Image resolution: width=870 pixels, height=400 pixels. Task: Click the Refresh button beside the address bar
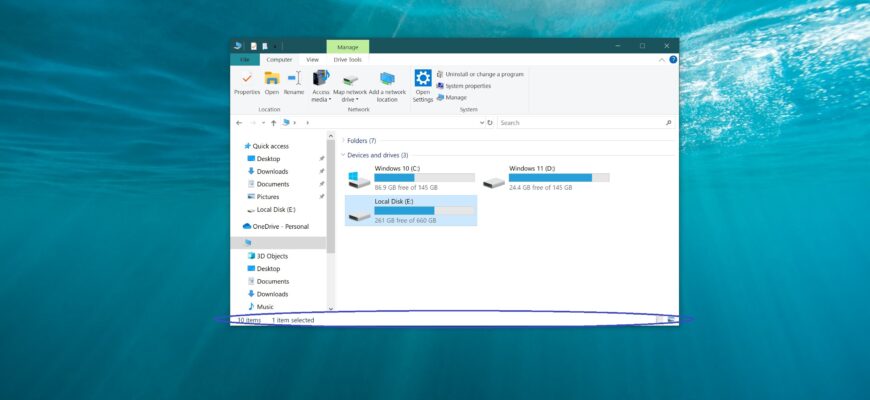pos(490,123)
